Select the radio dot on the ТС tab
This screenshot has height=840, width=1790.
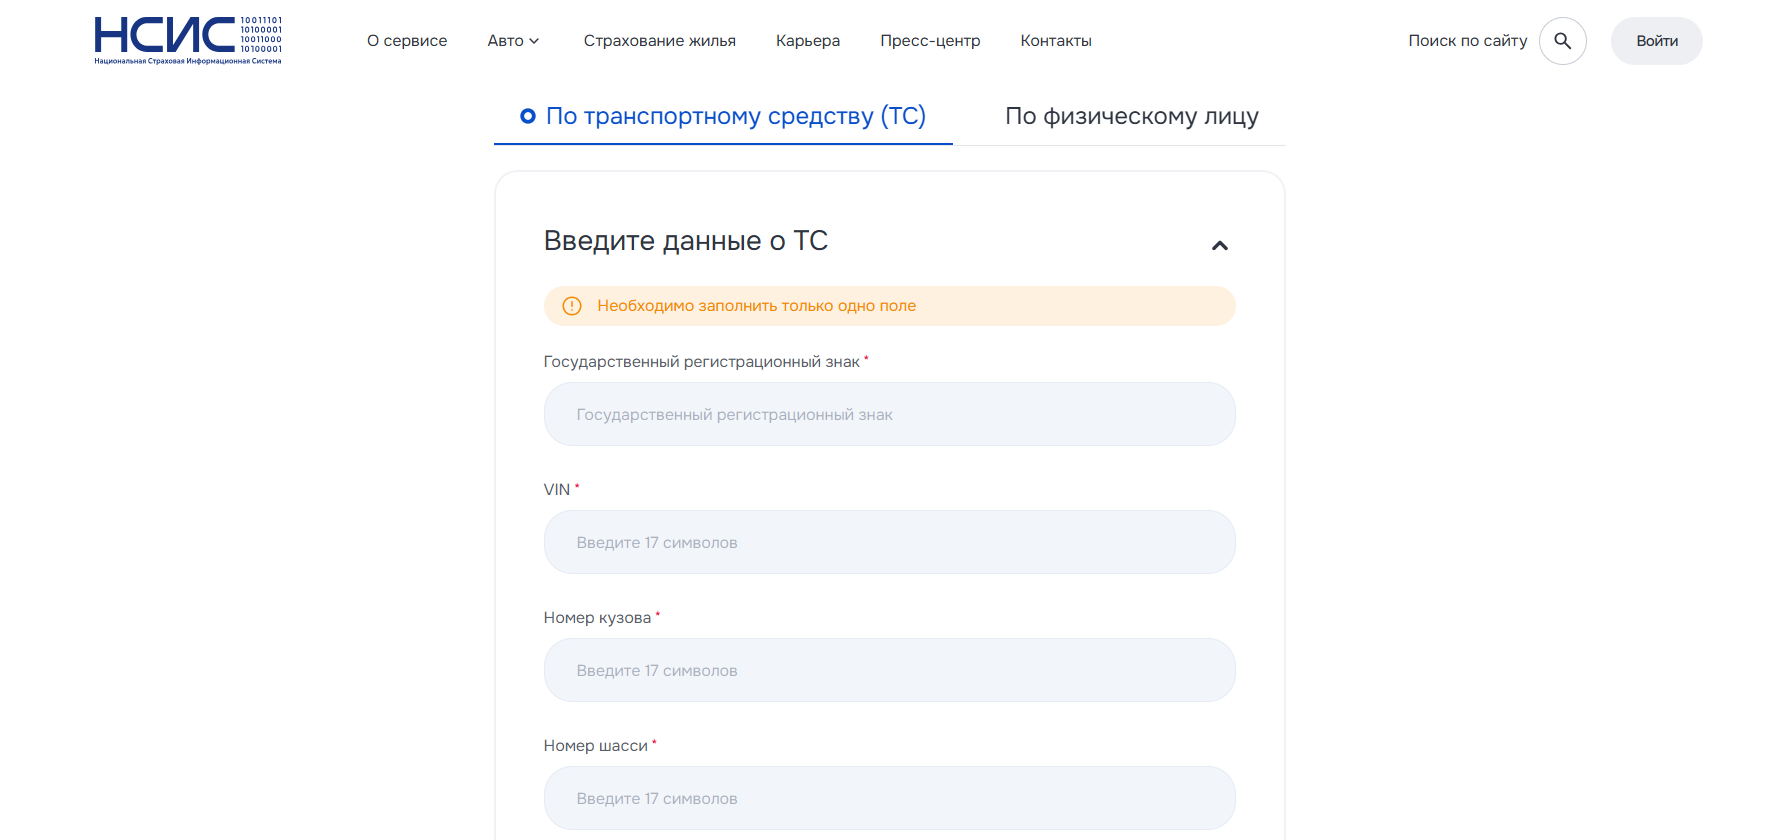[529, 116]
